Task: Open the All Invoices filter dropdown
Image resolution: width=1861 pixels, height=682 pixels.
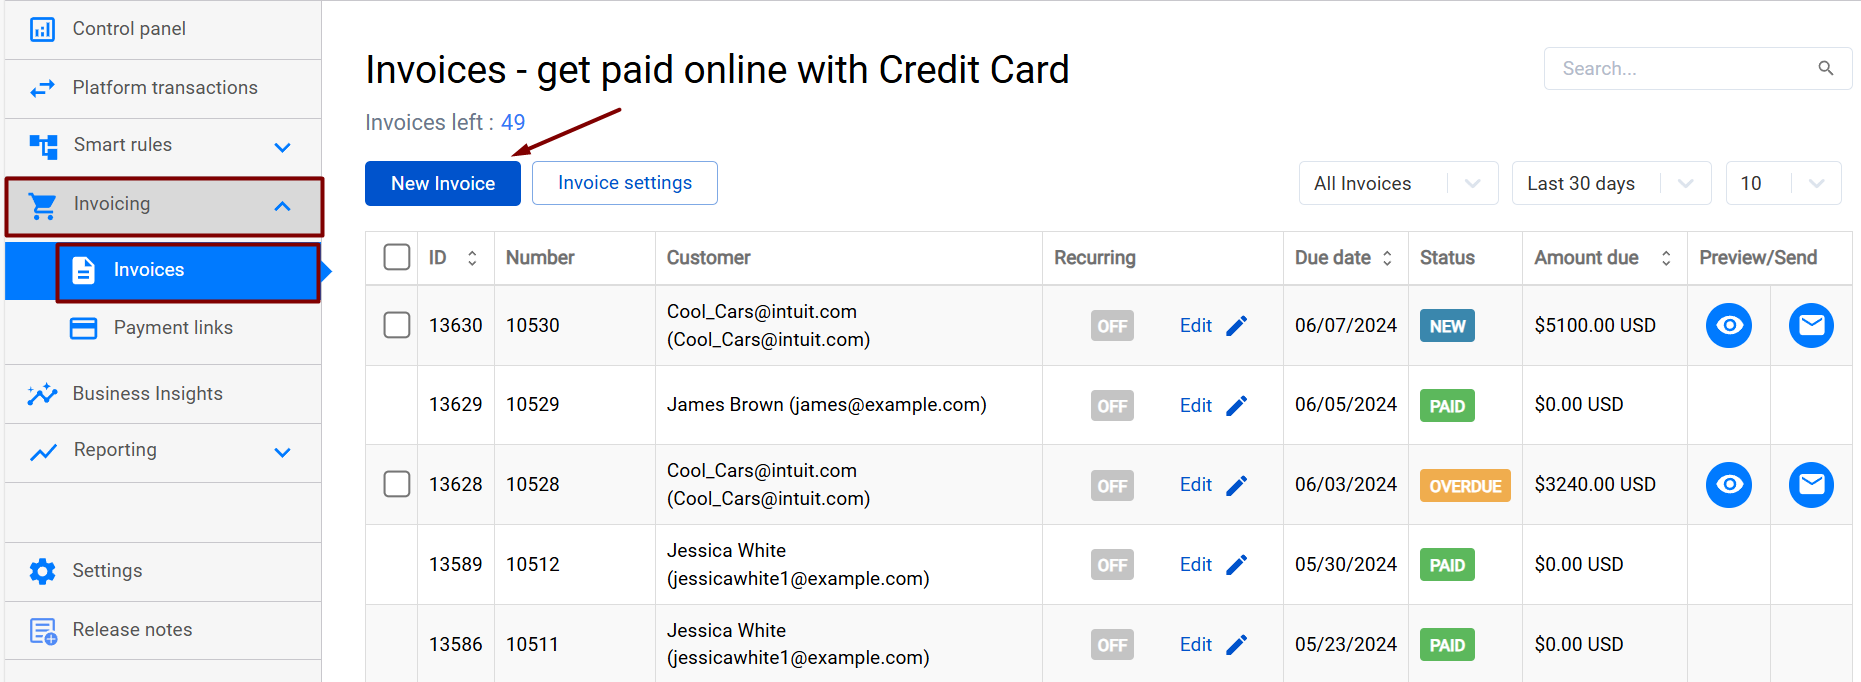Action: coord(1398,183)
